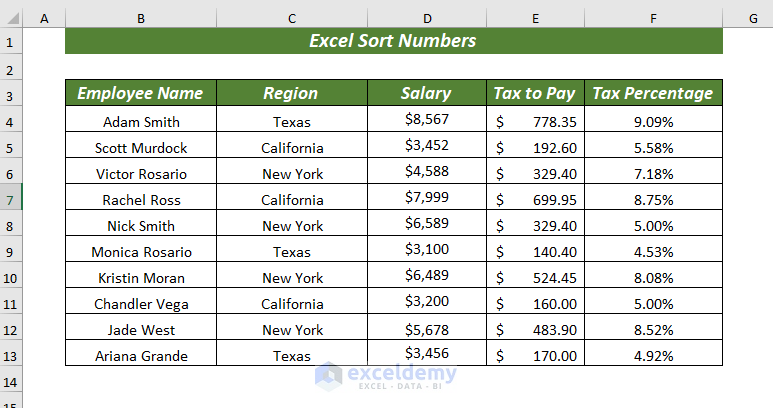Select Jade West's 8.52% cell

[653, 330]
